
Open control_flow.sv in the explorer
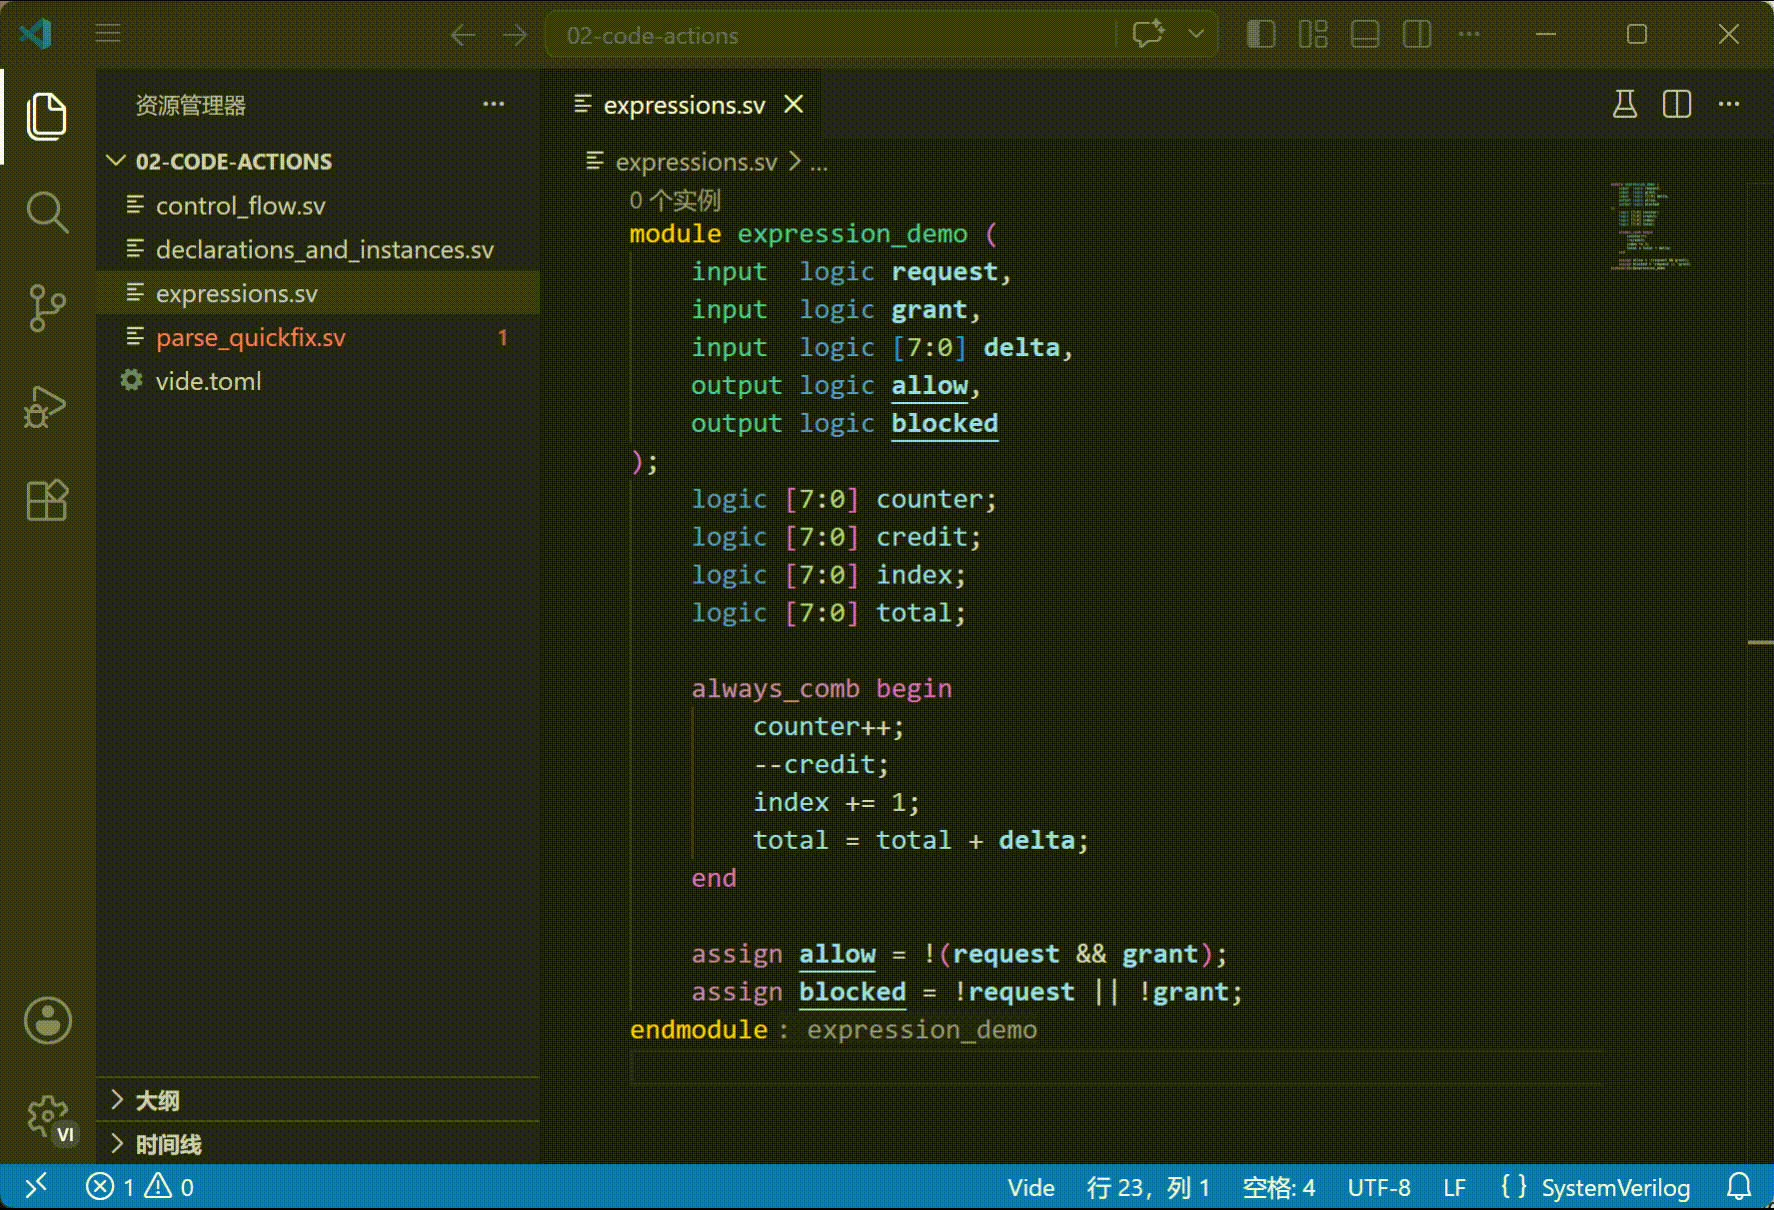(318, 206)
